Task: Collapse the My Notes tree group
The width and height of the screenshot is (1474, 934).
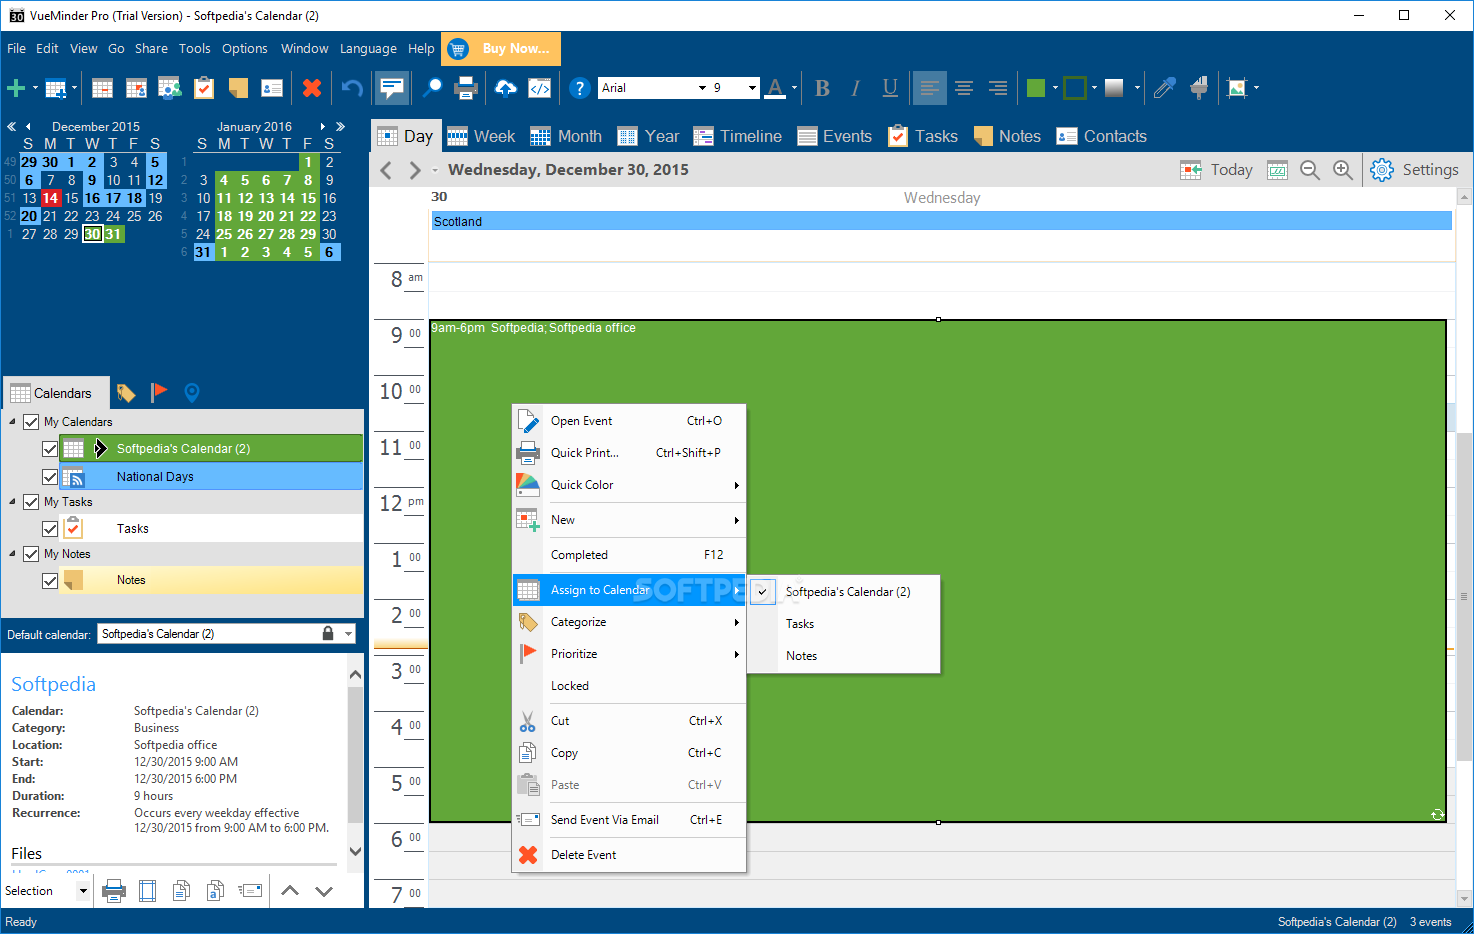Action: pyautogui.click(x=13, y=554)
